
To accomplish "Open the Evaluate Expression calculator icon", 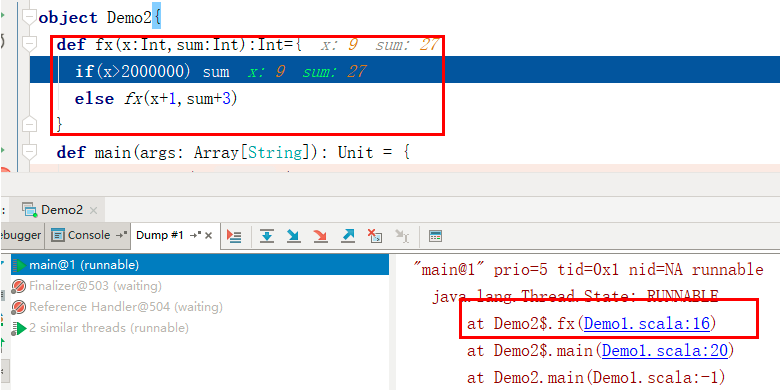I will click(x=435, y=236).
